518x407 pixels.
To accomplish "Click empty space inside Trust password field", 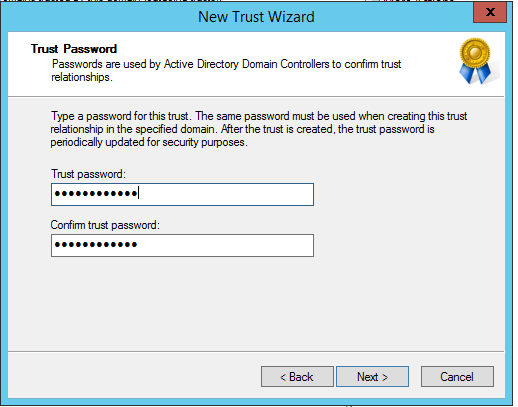I will 227,194.
